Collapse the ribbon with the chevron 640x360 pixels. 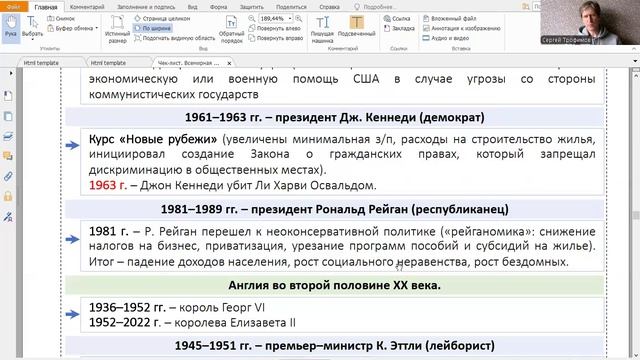[x=635, y=49]
